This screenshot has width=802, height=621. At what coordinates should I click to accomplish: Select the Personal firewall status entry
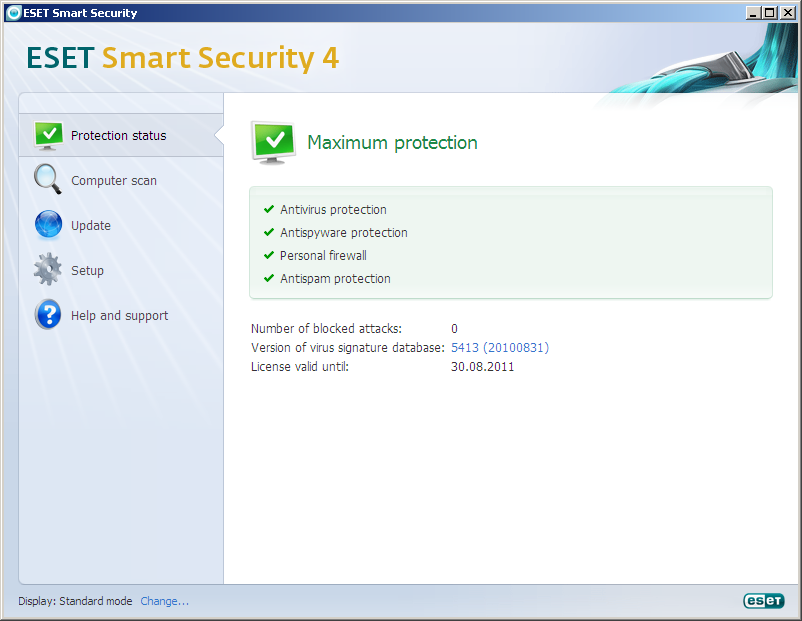point(323,256)
